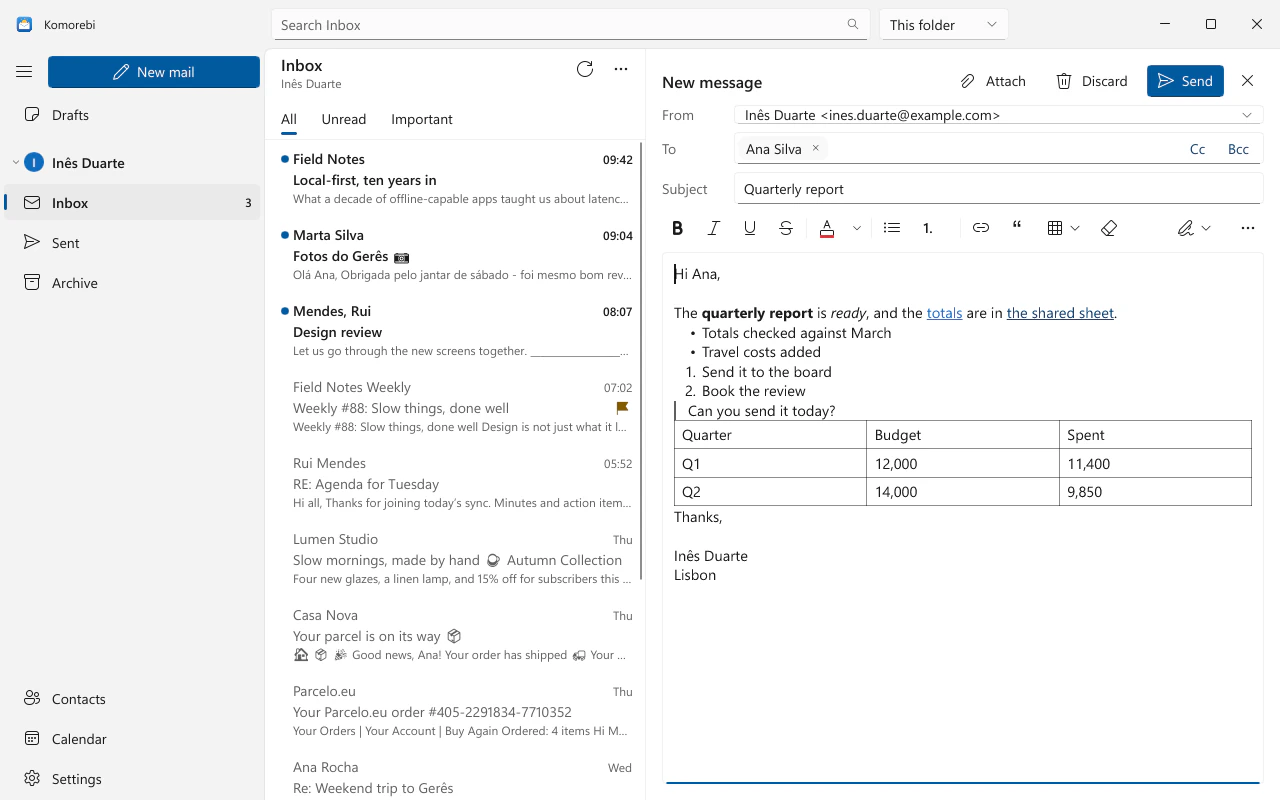Image resolution: width=1280 pixels, height=800 pixels.
Task: Clear formatting with the eraser icon
Action: coord(1108,228)
